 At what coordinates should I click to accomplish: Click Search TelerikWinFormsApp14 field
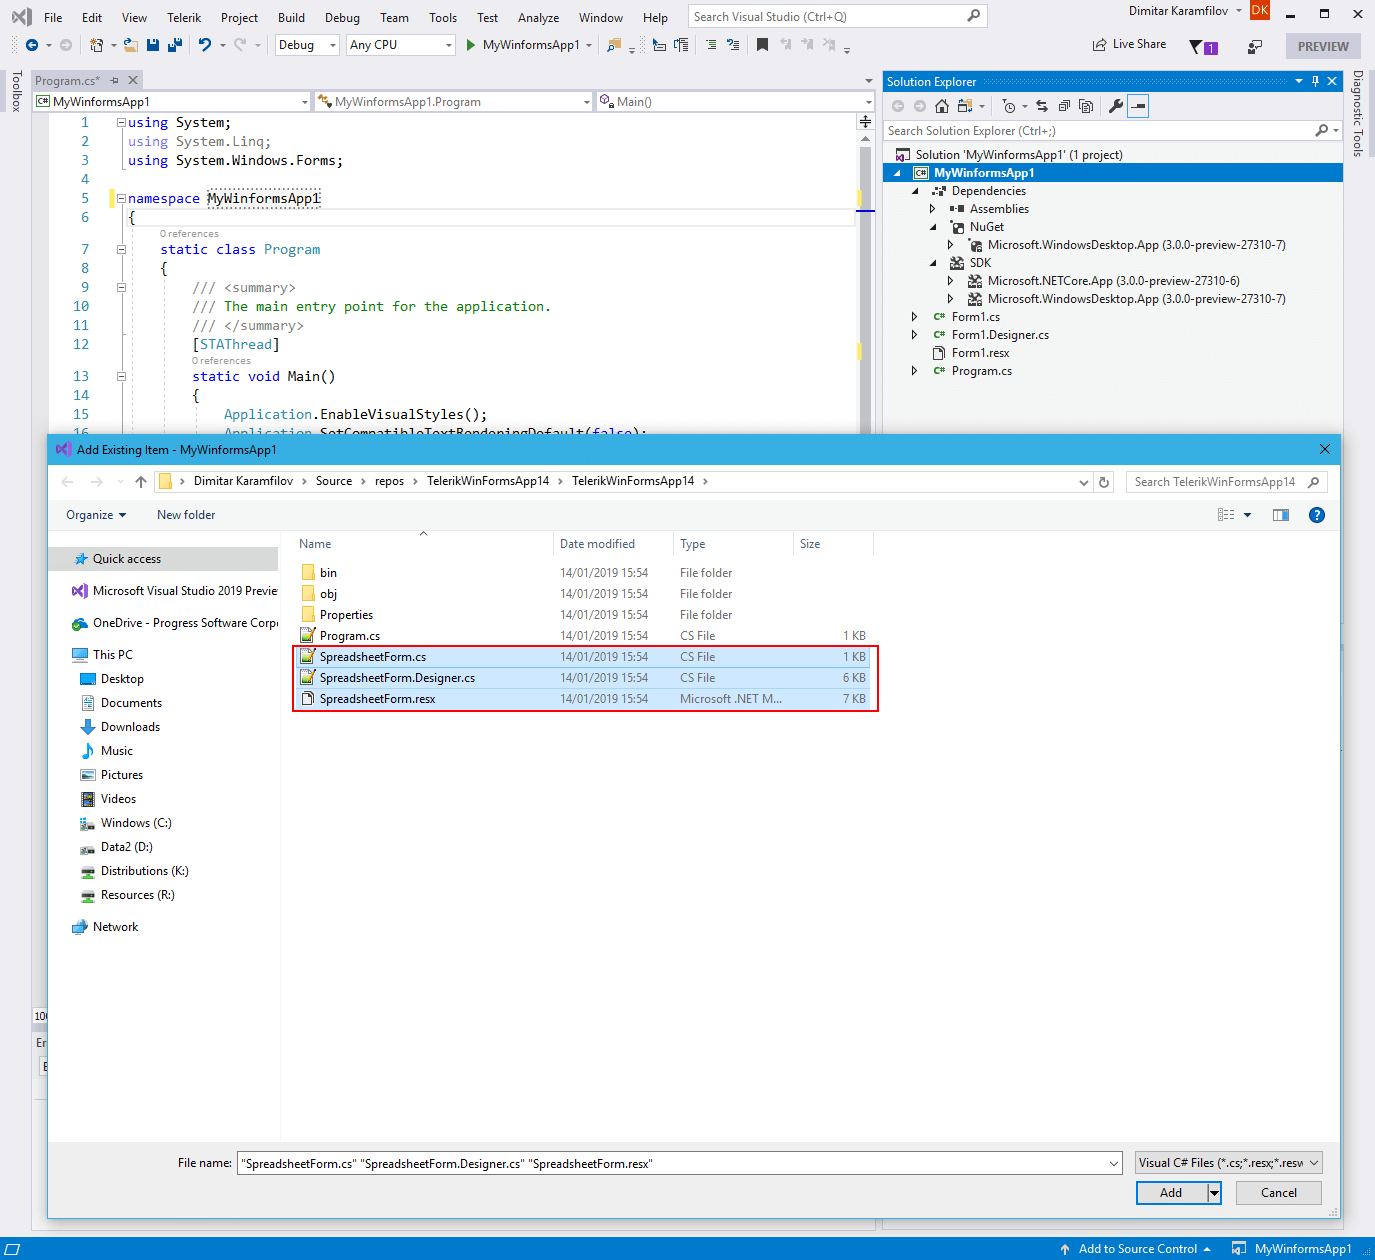click(x=1227, y=482)
